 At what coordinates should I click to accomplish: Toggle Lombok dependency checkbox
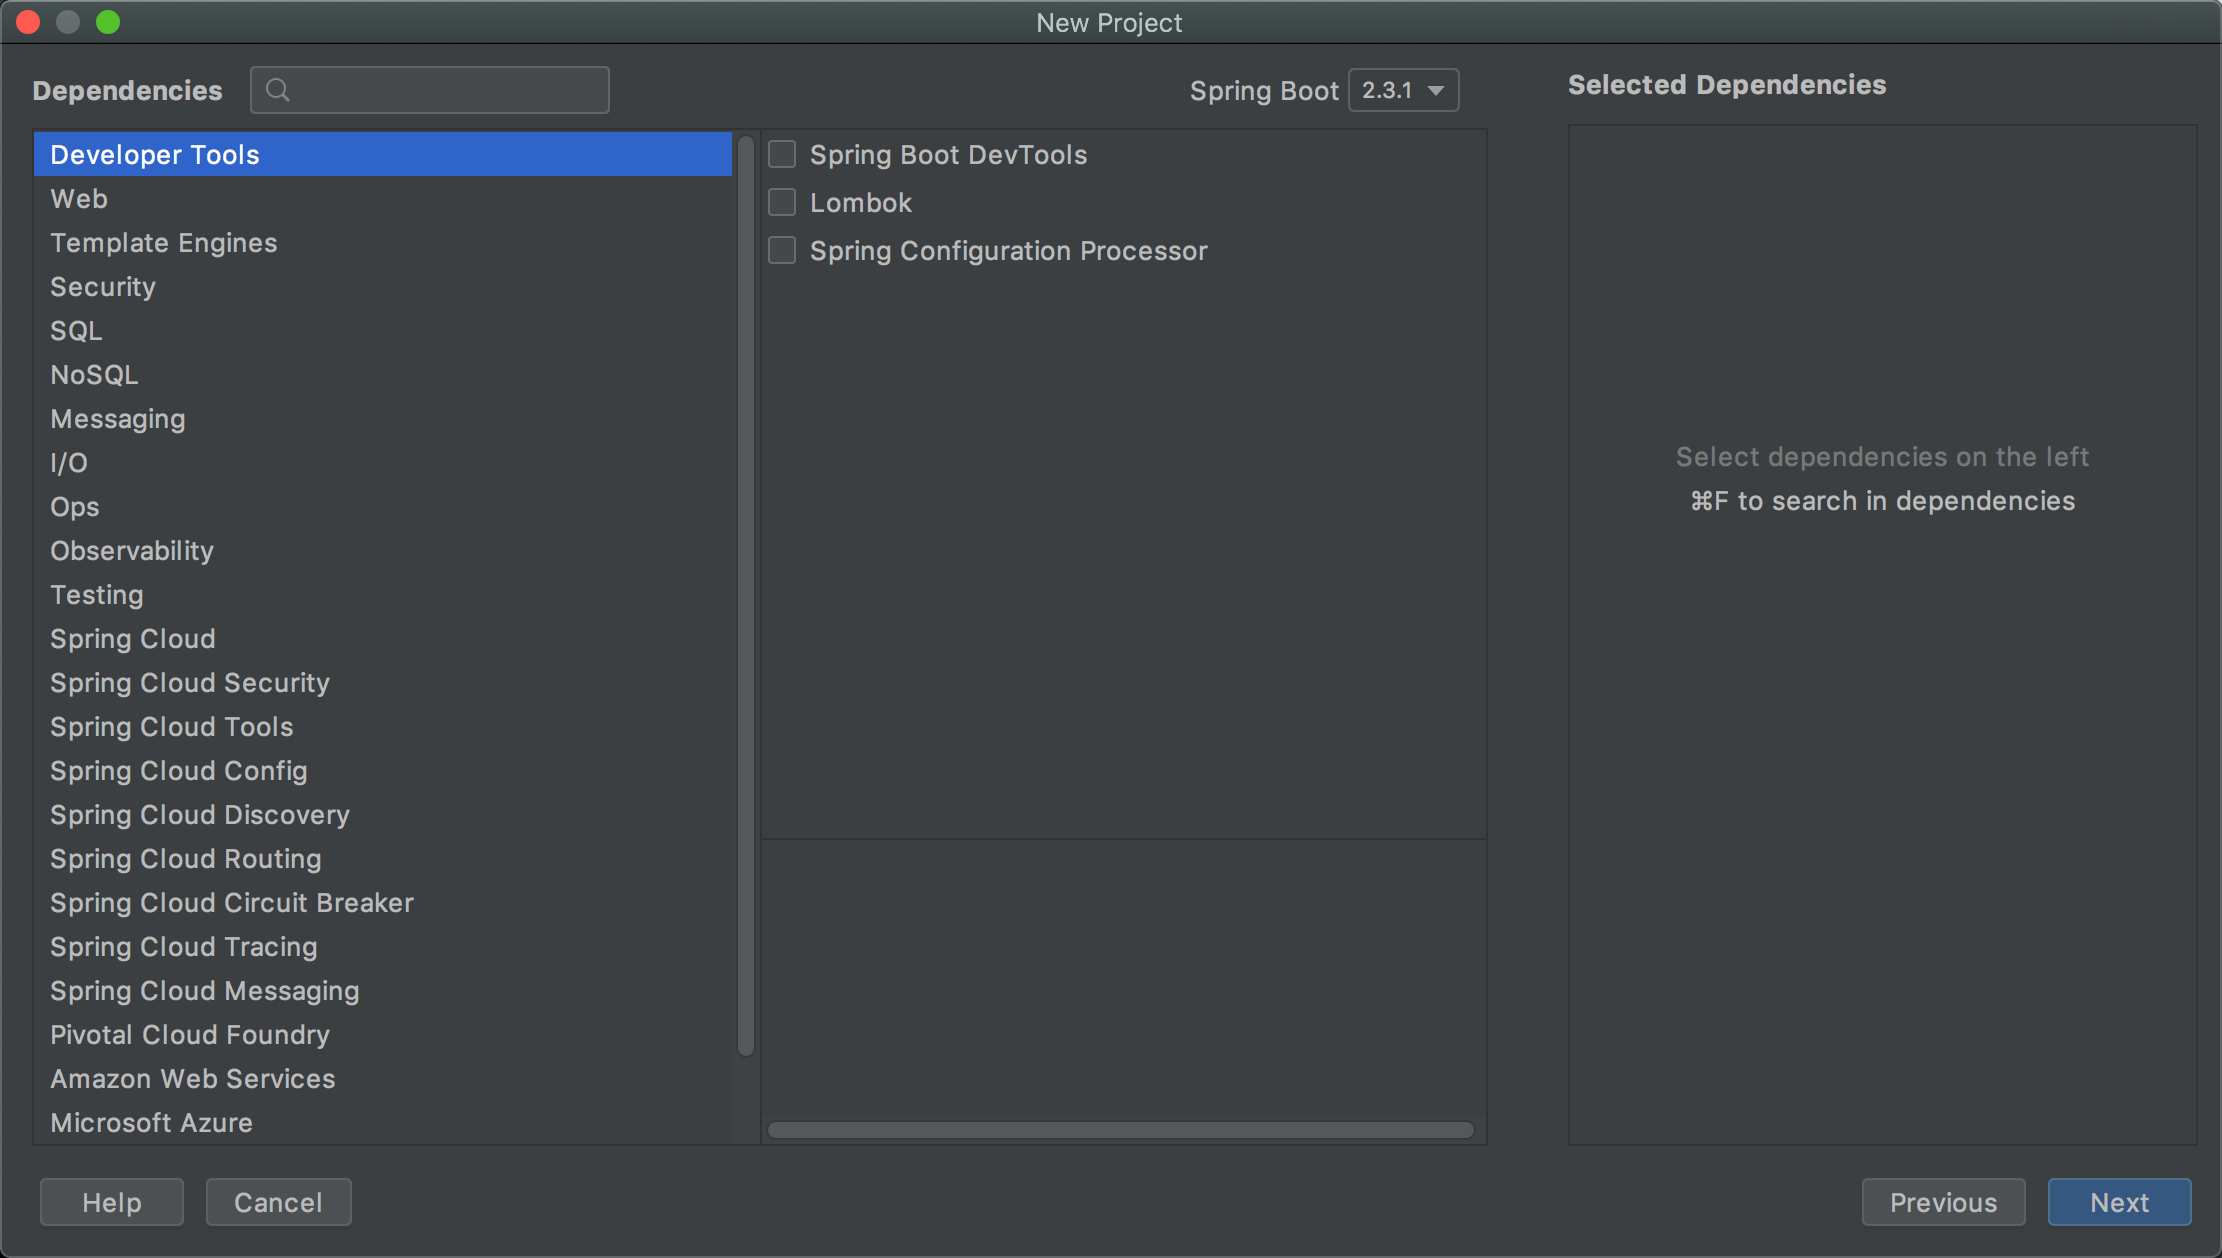784,202
